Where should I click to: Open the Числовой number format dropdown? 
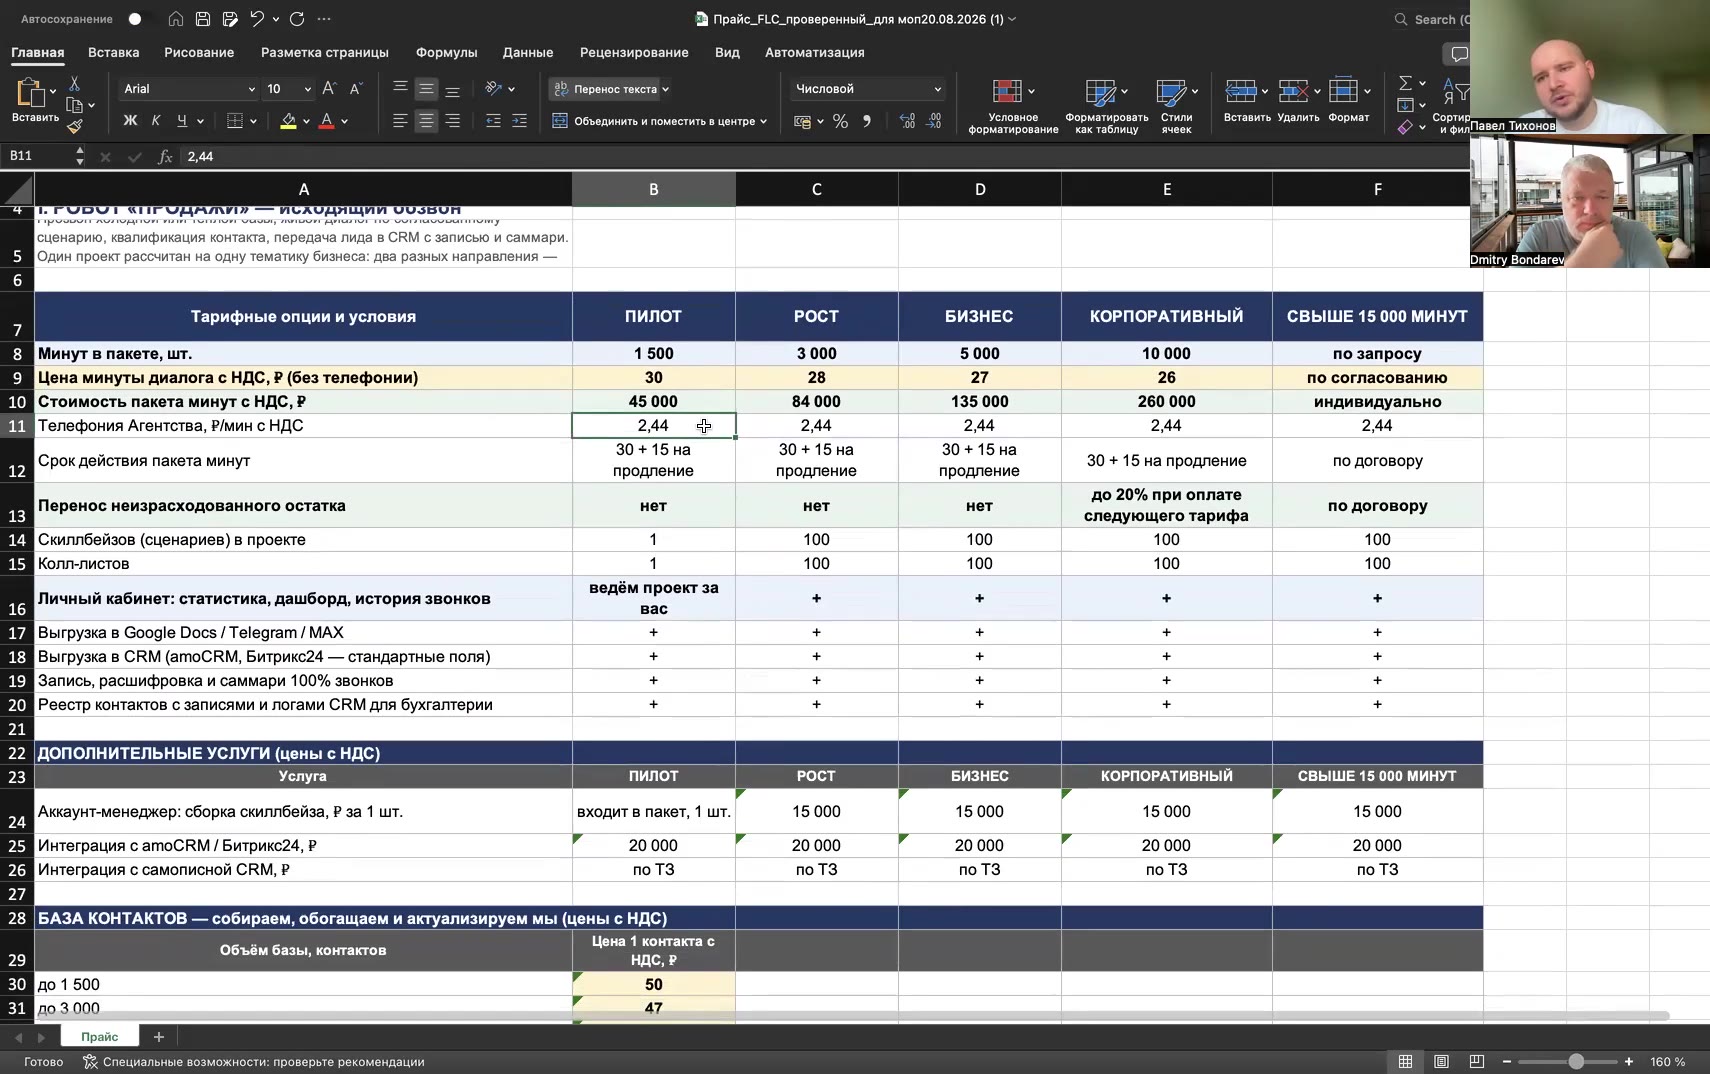(937, 89)
